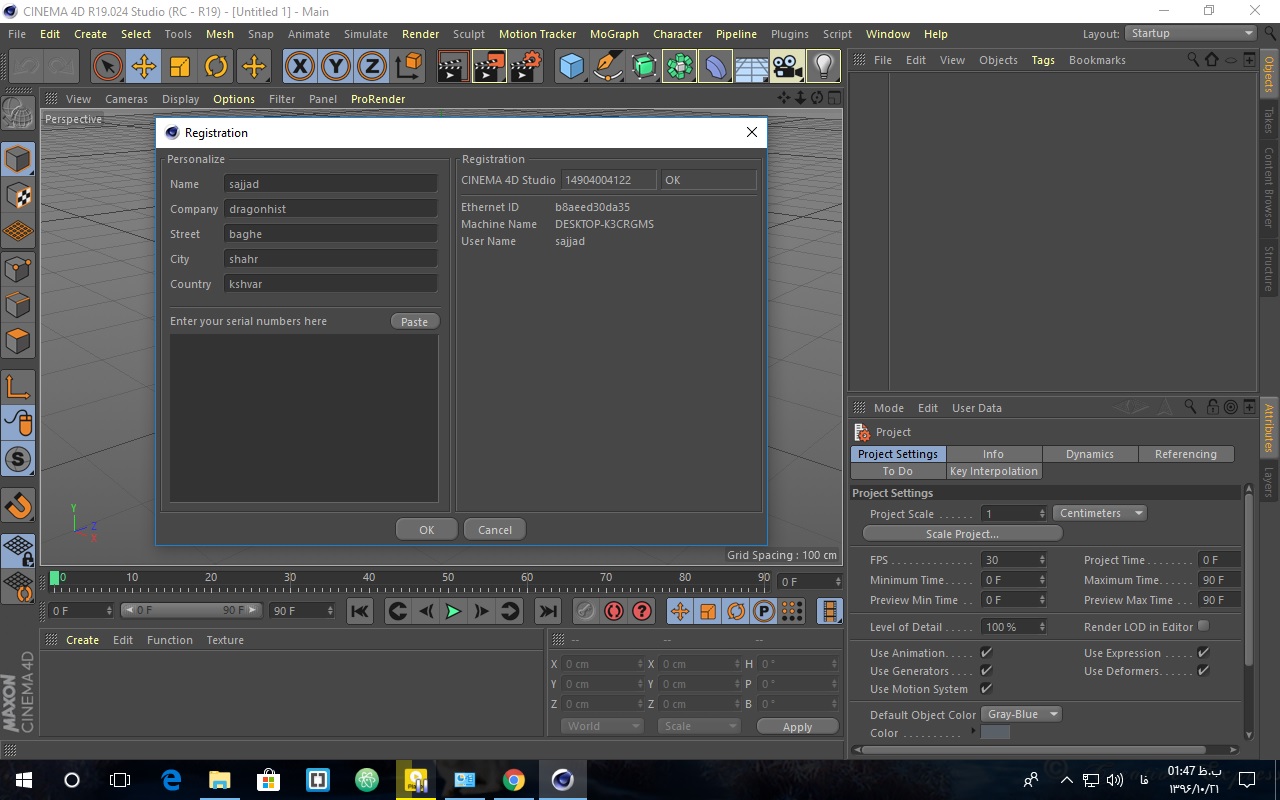Uncheck Use Expression checkbox

click(1203, 653)
